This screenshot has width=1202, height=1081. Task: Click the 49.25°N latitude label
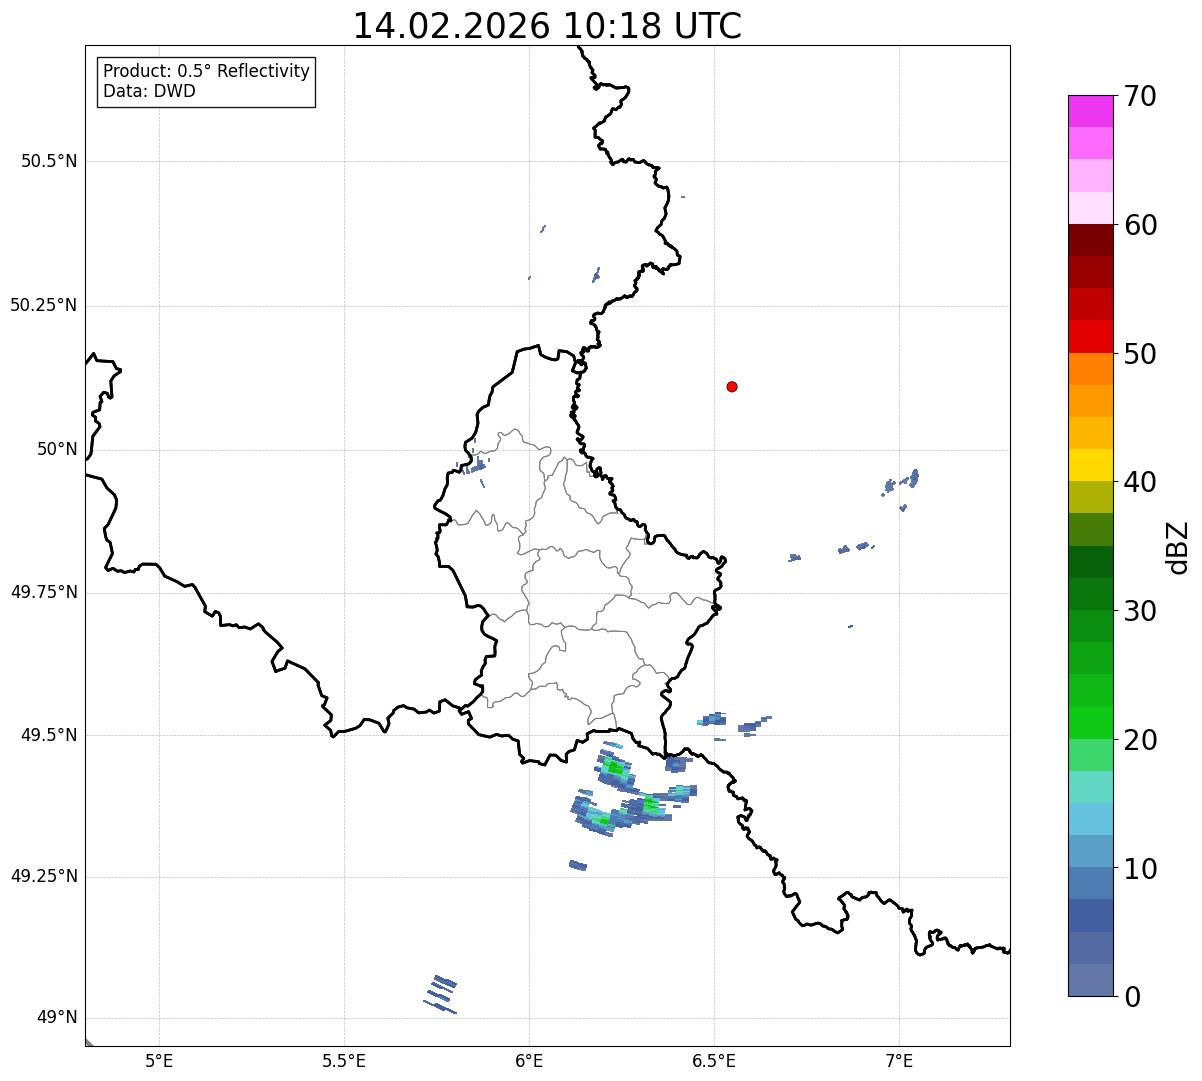(44, 876)
